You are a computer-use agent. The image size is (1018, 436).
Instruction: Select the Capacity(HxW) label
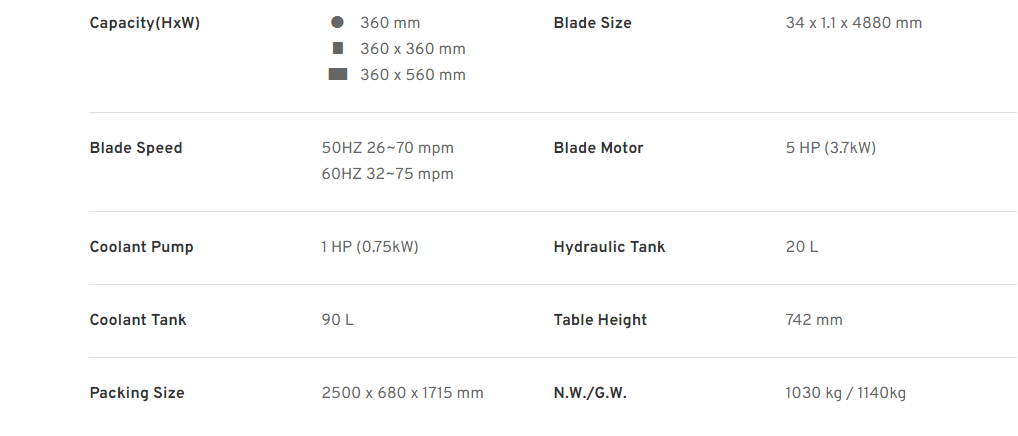coord(145,23)
